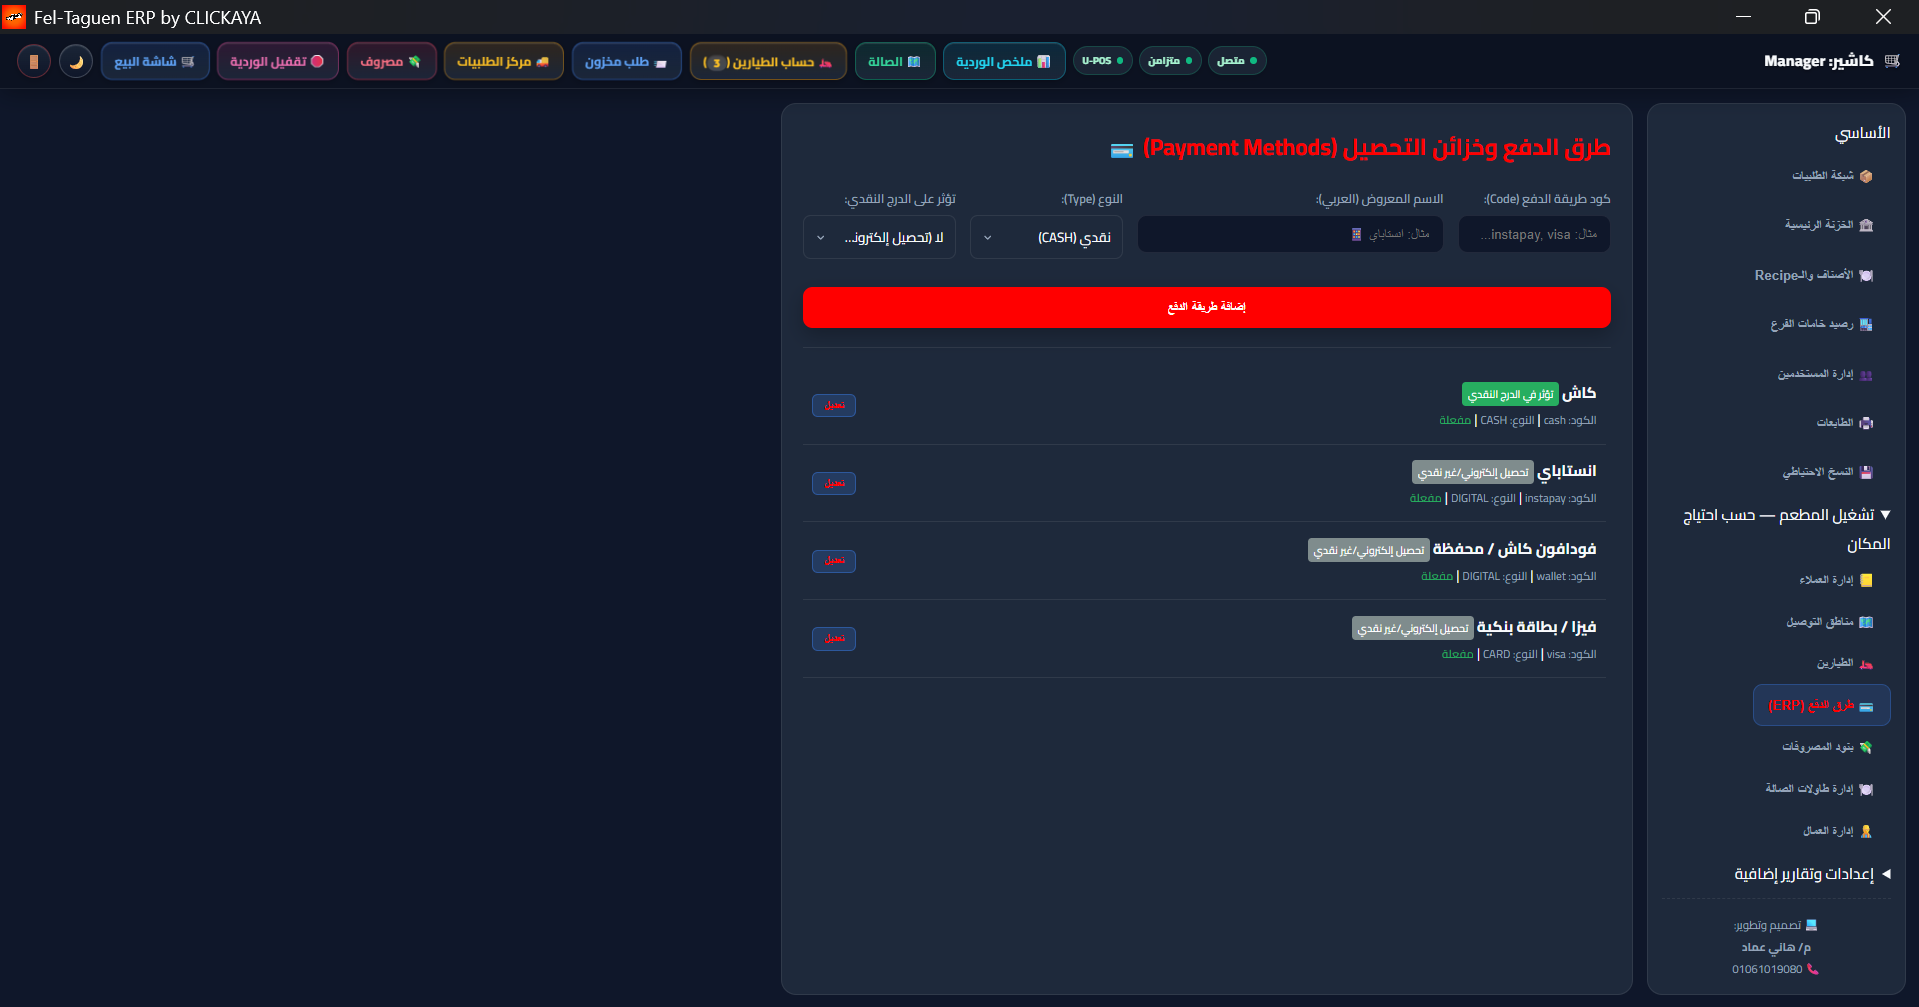This screenshot has width=1919, height=1007.
Task: Click the notebook icon for إدارة العملاء
Action: [x=1866, y=580]
